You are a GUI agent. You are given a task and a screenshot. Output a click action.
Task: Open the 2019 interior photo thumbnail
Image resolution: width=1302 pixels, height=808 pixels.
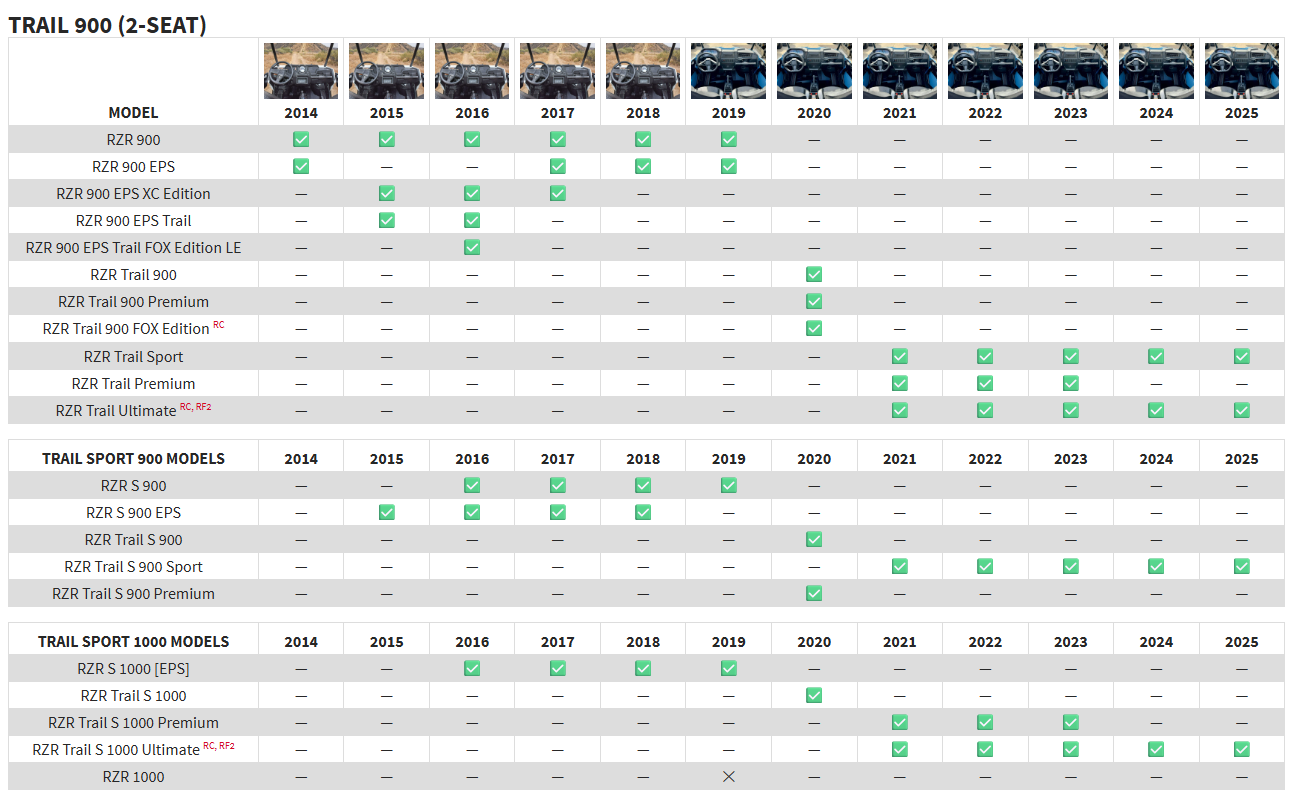pos(728,71)
